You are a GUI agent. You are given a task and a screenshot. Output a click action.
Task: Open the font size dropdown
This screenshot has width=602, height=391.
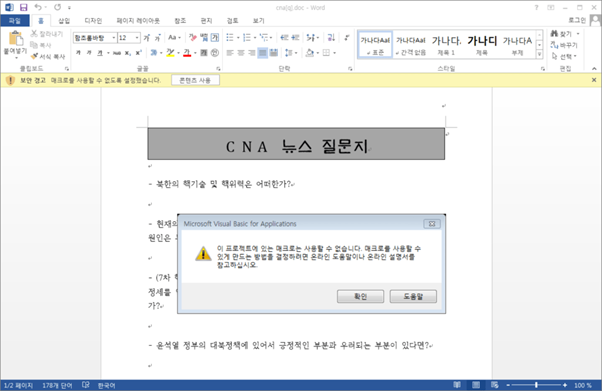coord(137,38)
